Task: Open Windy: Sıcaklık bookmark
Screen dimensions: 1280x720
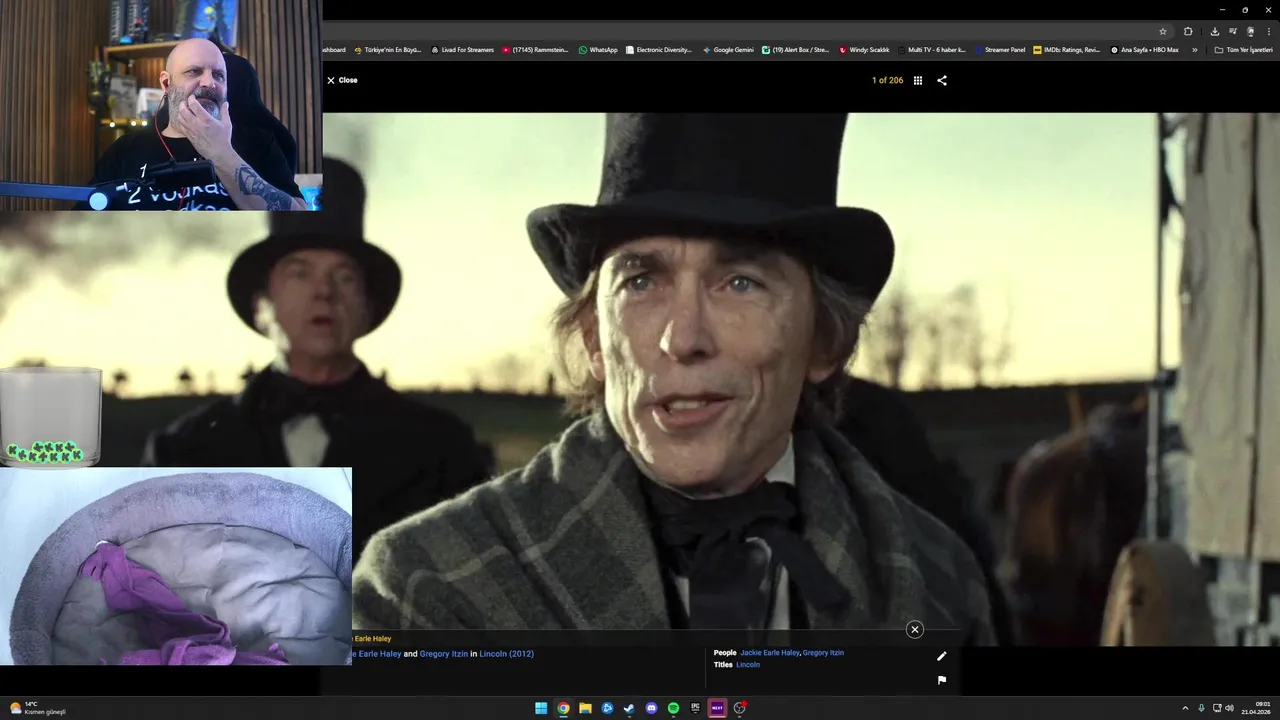Action: (864, 49)
